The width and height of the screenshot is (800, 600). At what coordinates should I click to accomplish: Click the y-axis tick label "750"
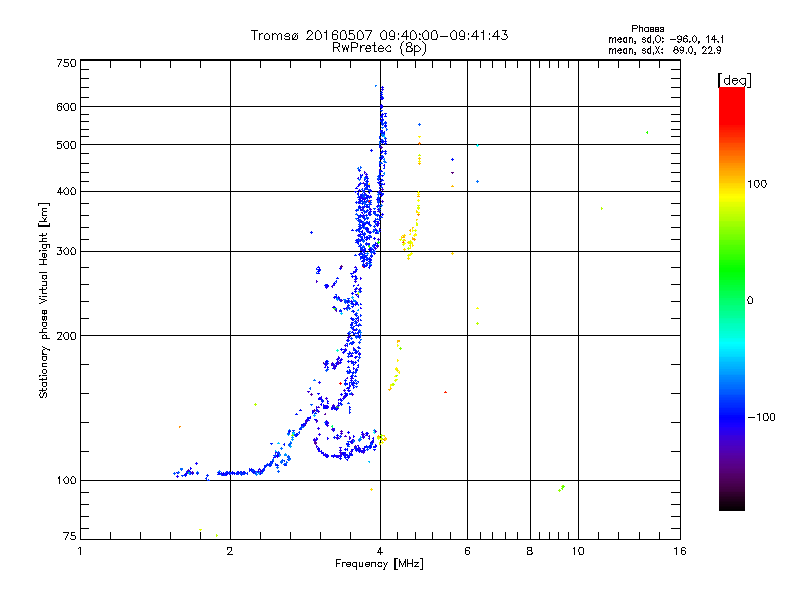click(66, 63)
